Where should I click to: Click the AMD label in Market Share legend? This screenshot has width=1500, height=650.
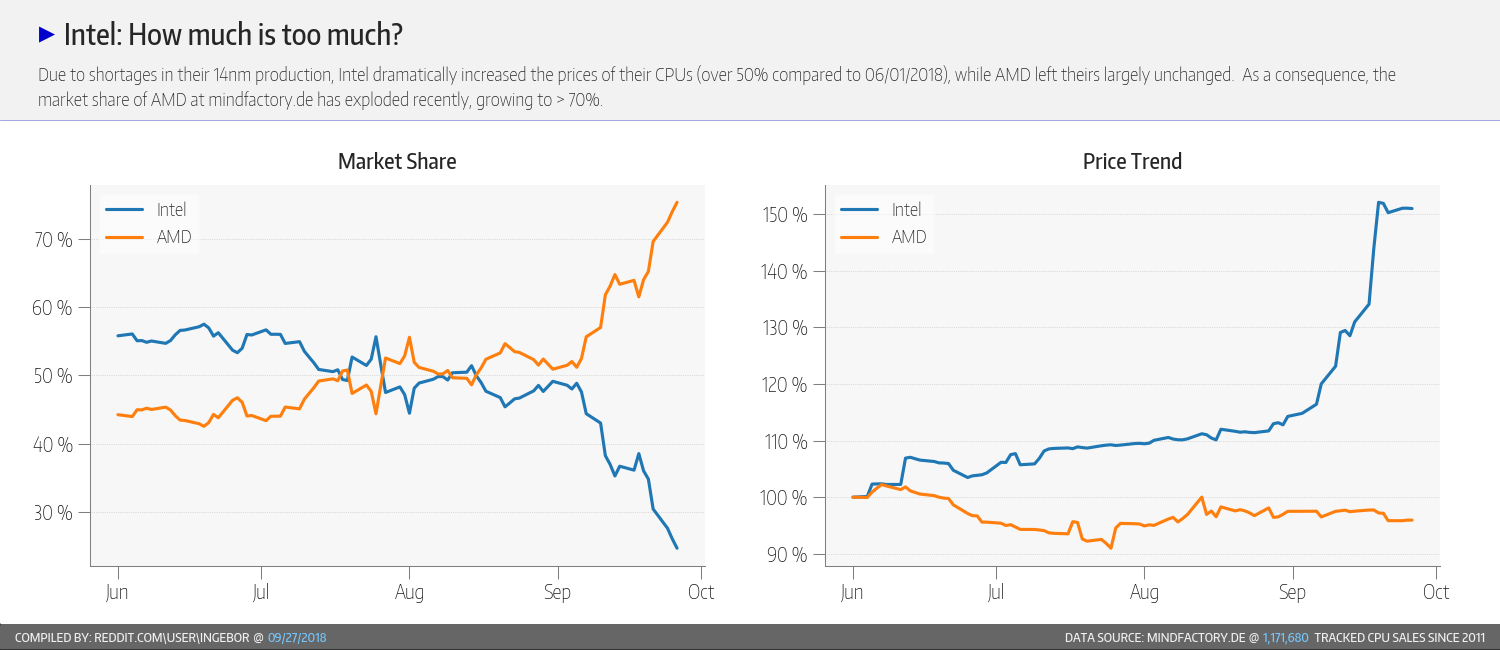174,237
